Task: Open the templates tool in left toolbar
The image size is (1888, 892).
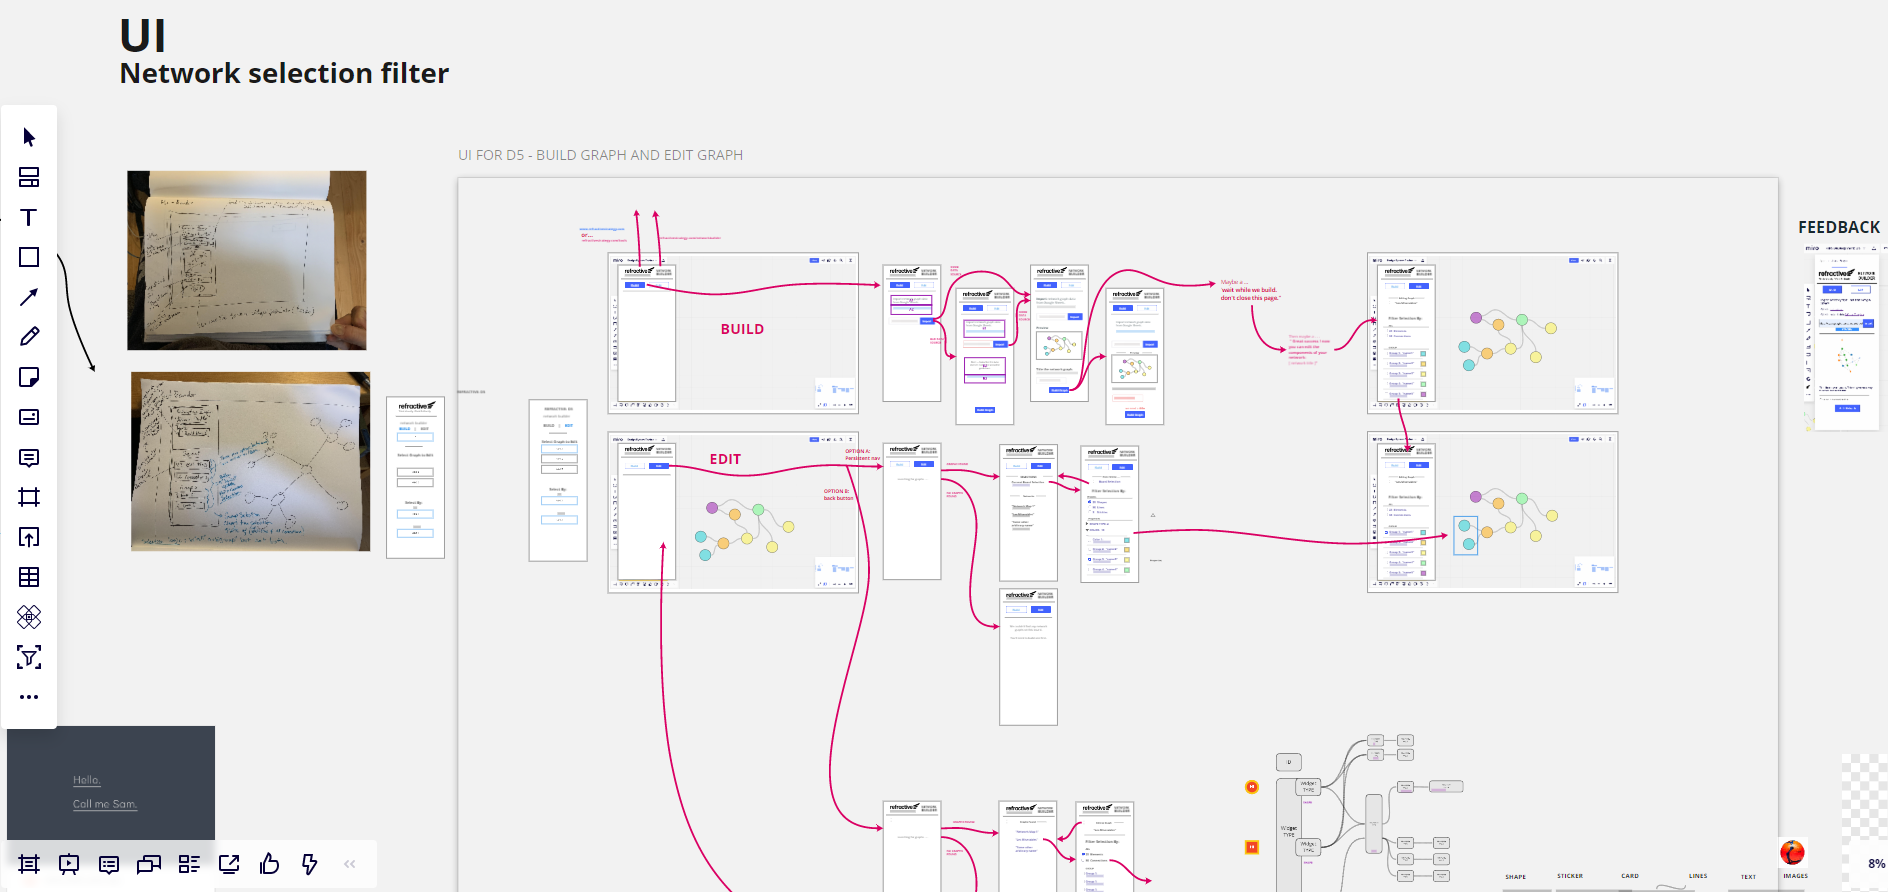Action: (x=29, y=177)
